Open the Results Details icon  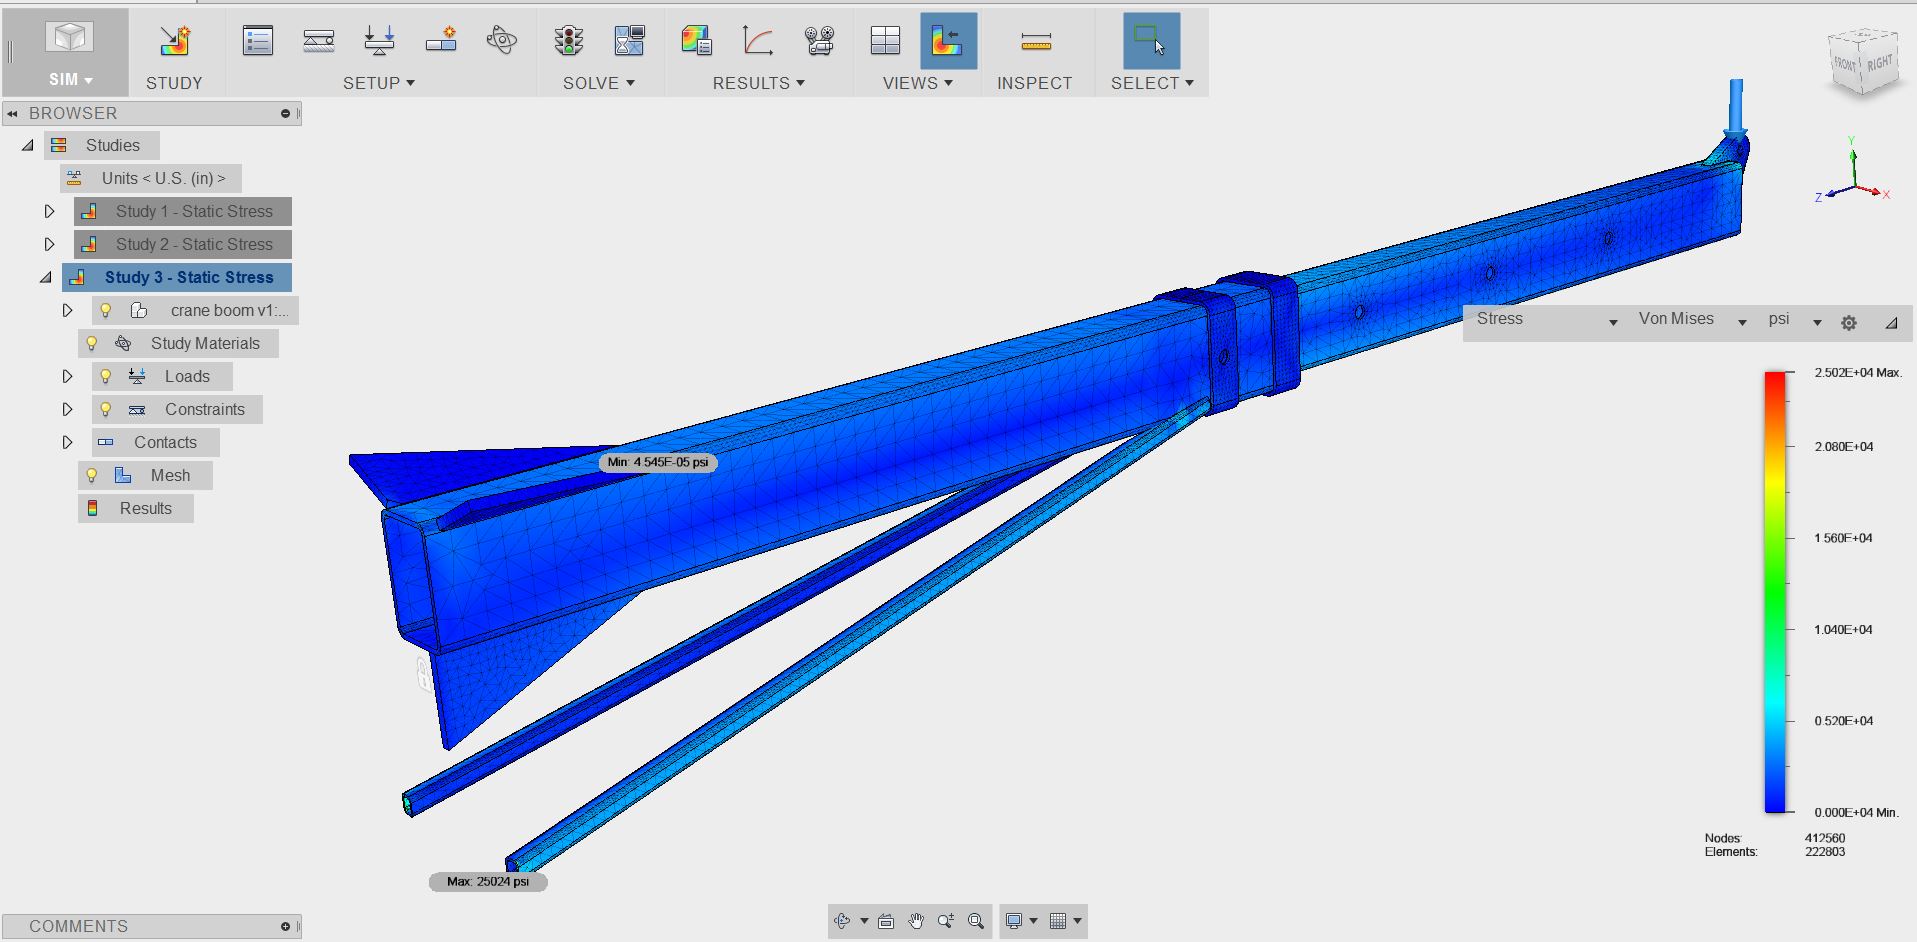coord(696,41)
